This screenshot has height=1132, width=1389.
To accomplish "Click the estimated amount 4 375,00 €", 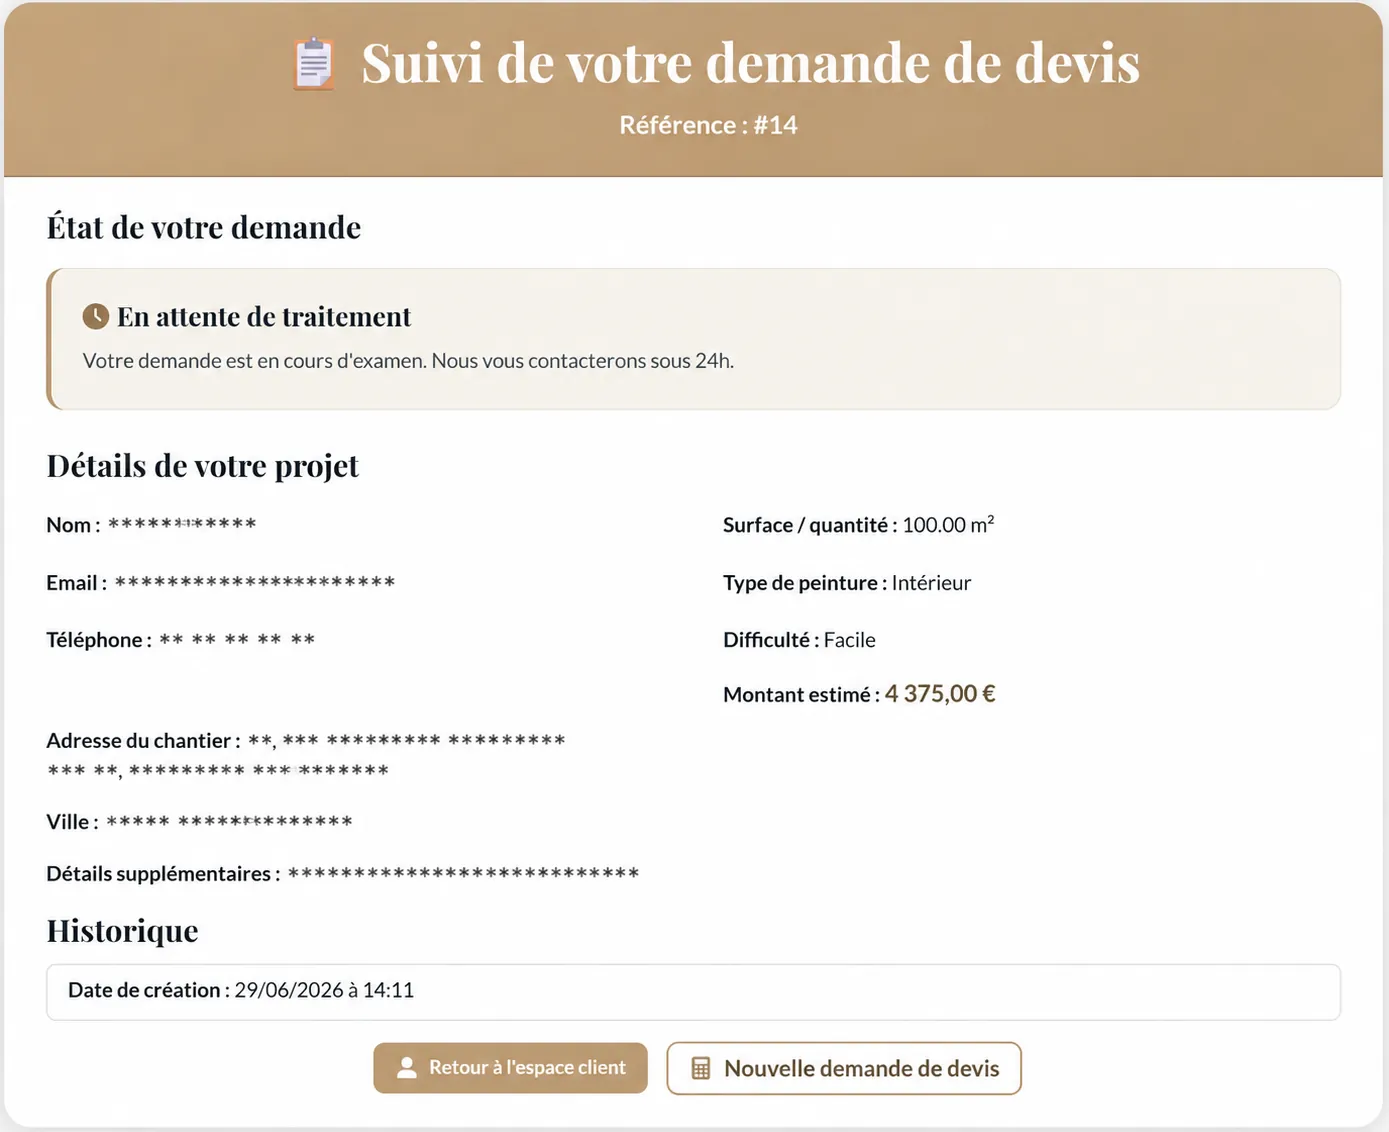I will (x=940, y=694).
